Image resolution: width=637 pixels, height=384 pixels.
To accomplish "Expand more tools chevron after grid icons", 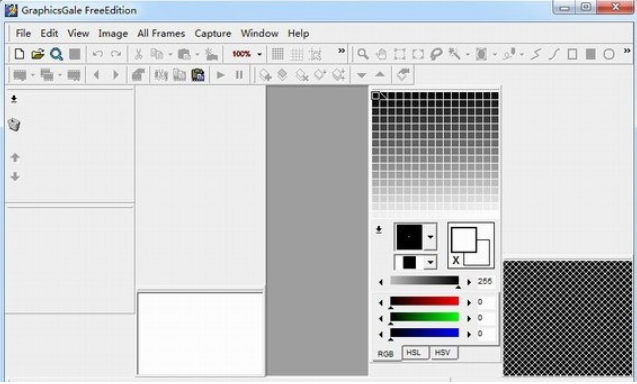I will pyautogui.click(x=342, y=51).
